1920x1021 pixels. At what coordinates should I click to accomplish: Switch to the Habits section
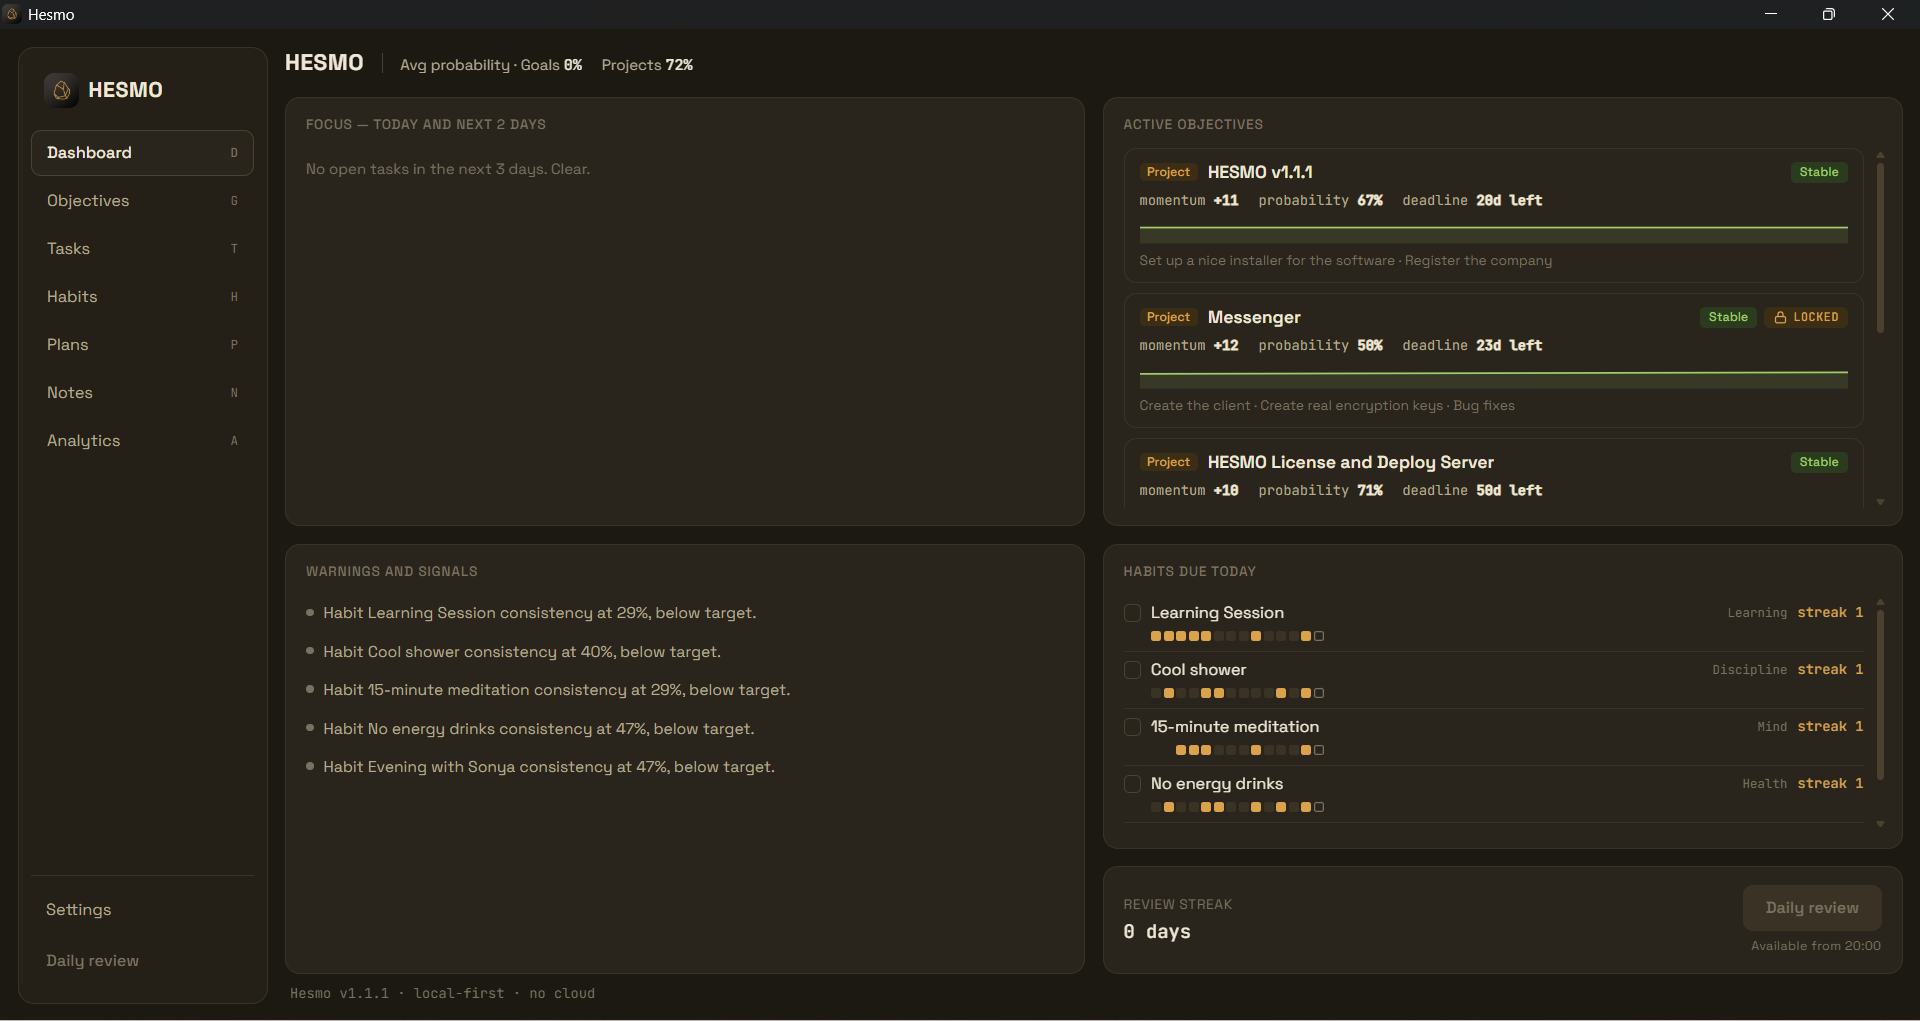tap(142, 297)
